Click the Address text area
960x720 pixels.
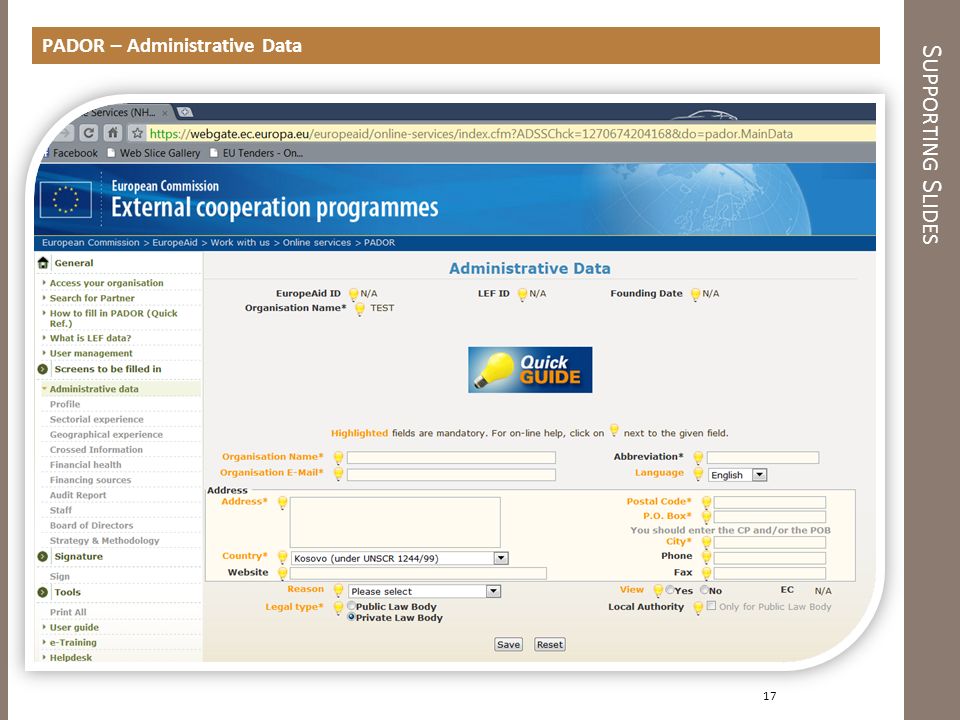(x=395, y=522)
